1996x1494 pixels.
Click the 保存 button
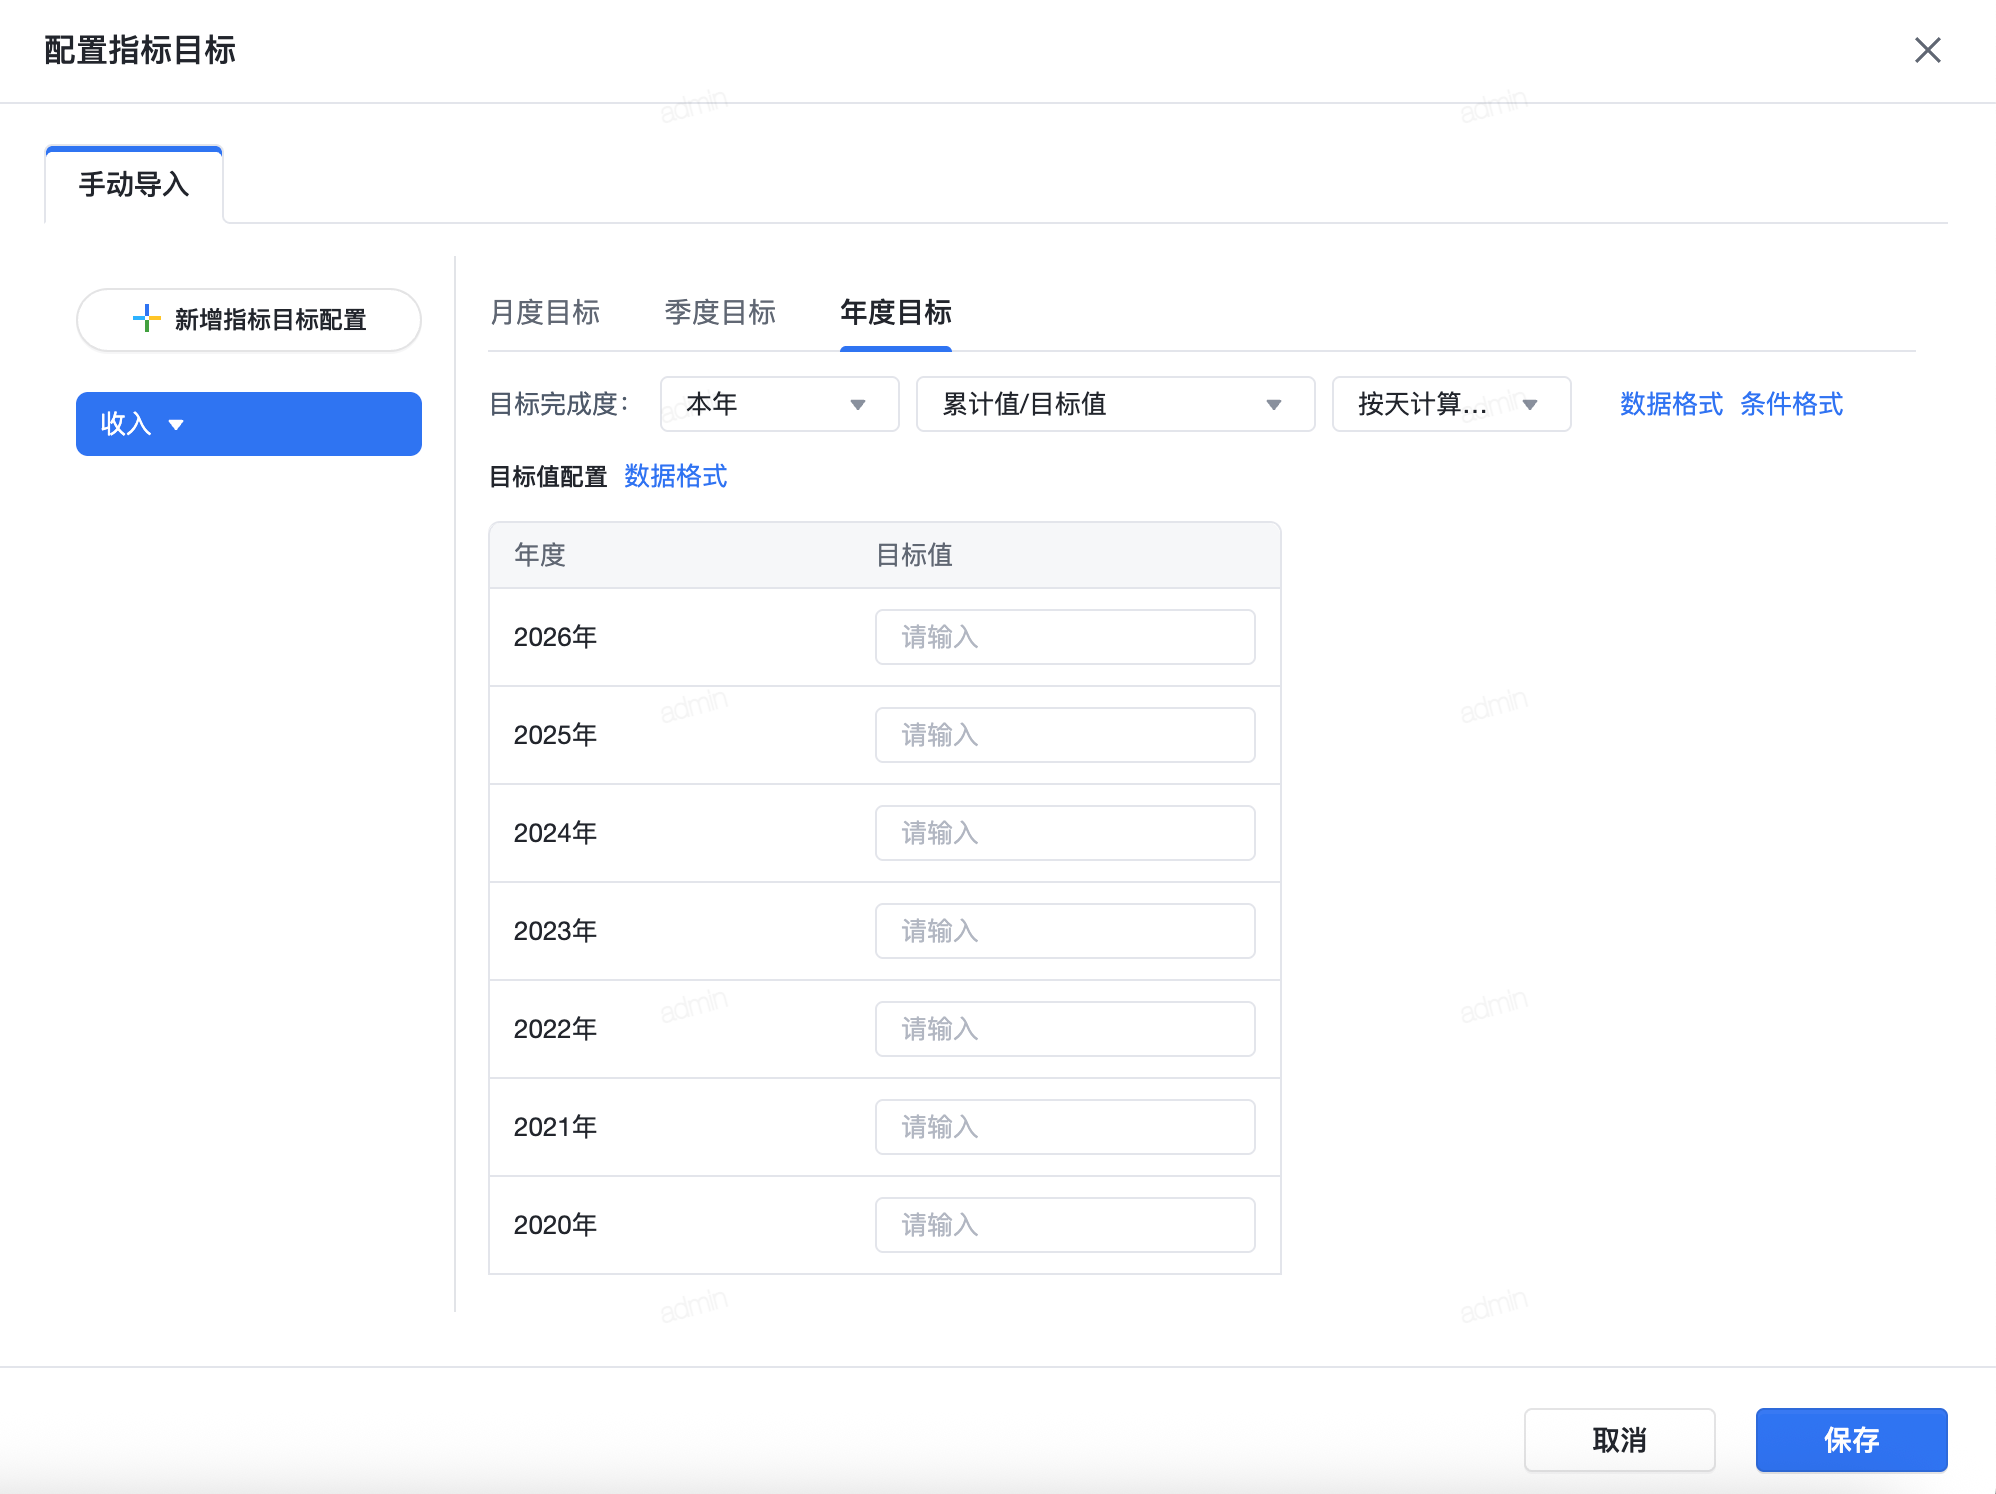tap(1851, 1440)
